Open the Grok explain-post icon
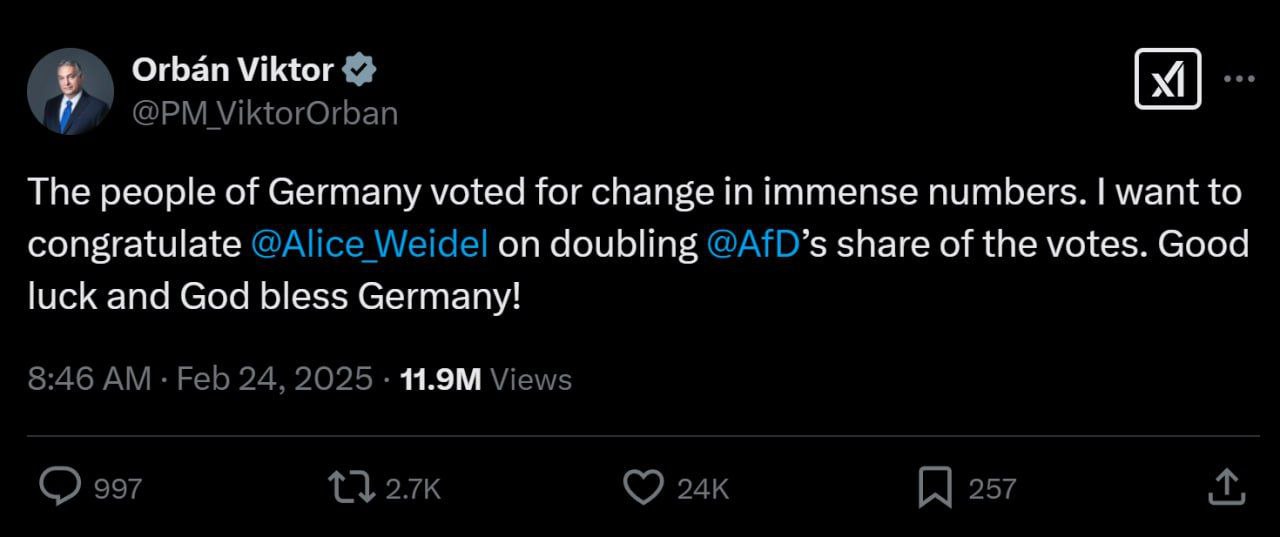The height and width of the screenshot is (537, 1280). coord(1167,78)
